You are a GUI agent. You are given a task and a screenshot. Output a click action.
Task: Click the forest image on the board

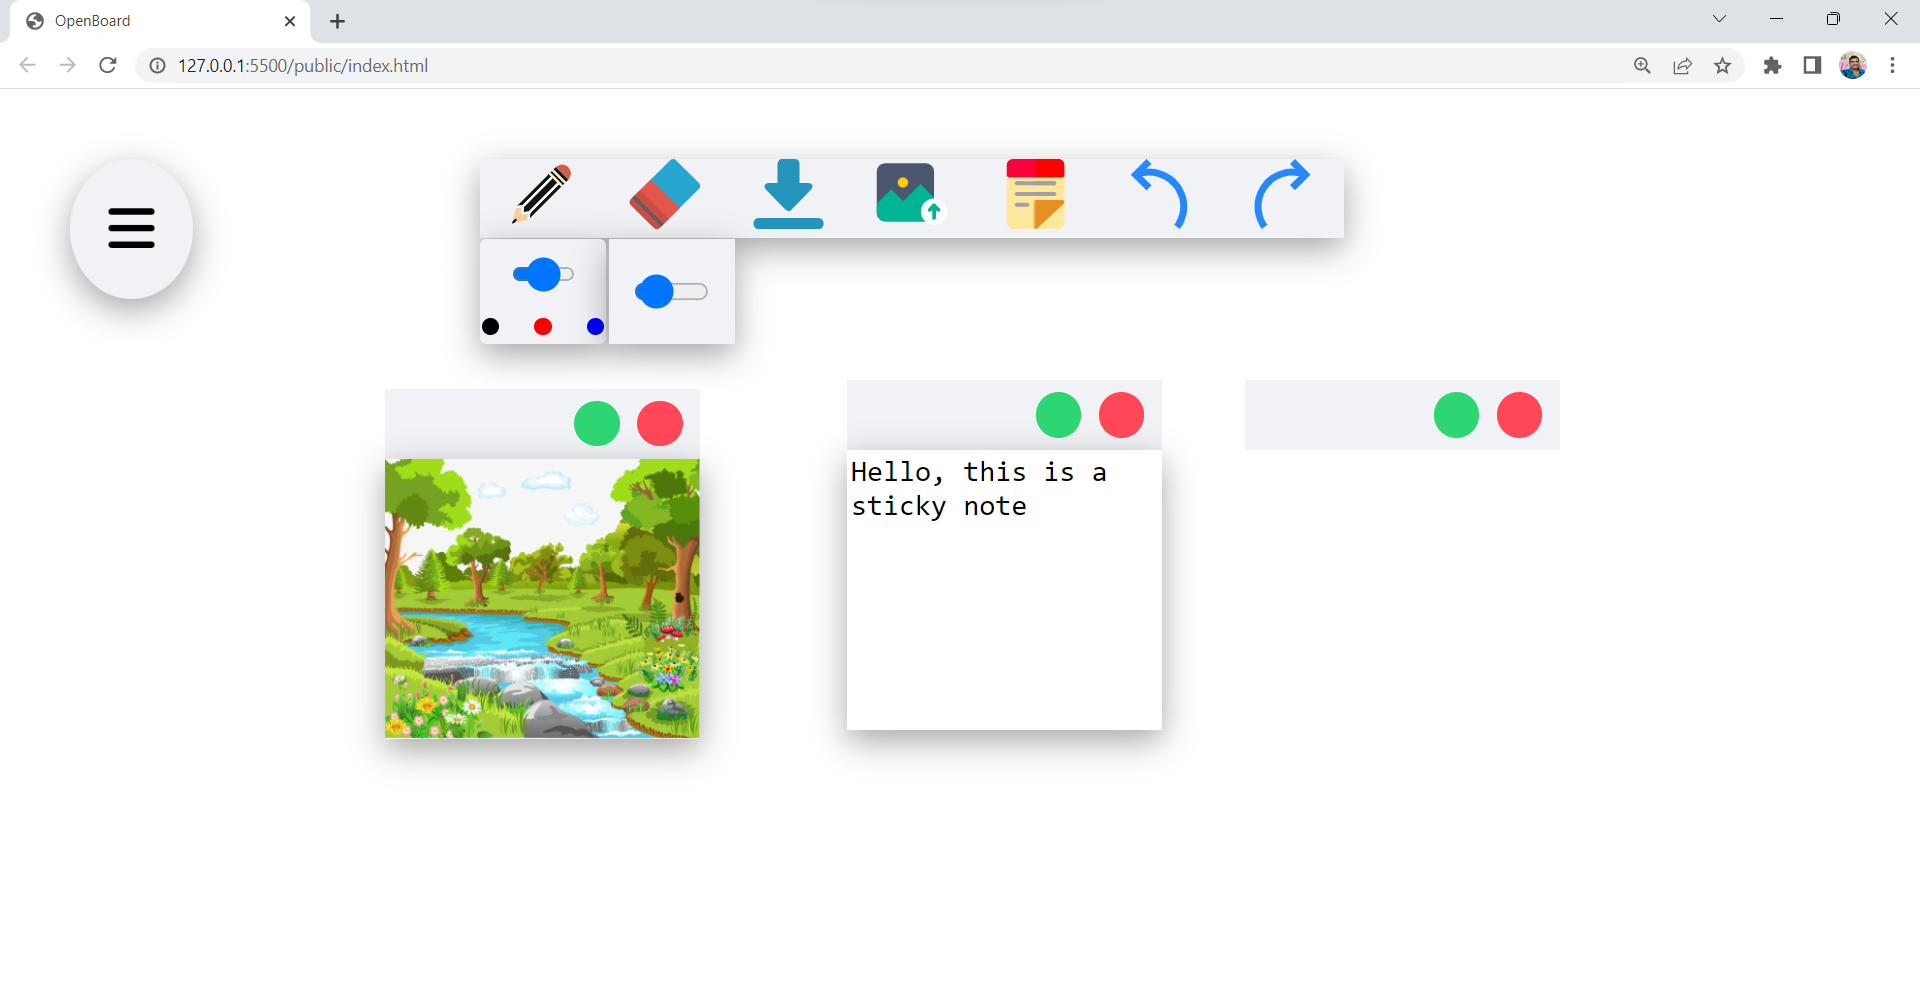click(x=541, y=598)
